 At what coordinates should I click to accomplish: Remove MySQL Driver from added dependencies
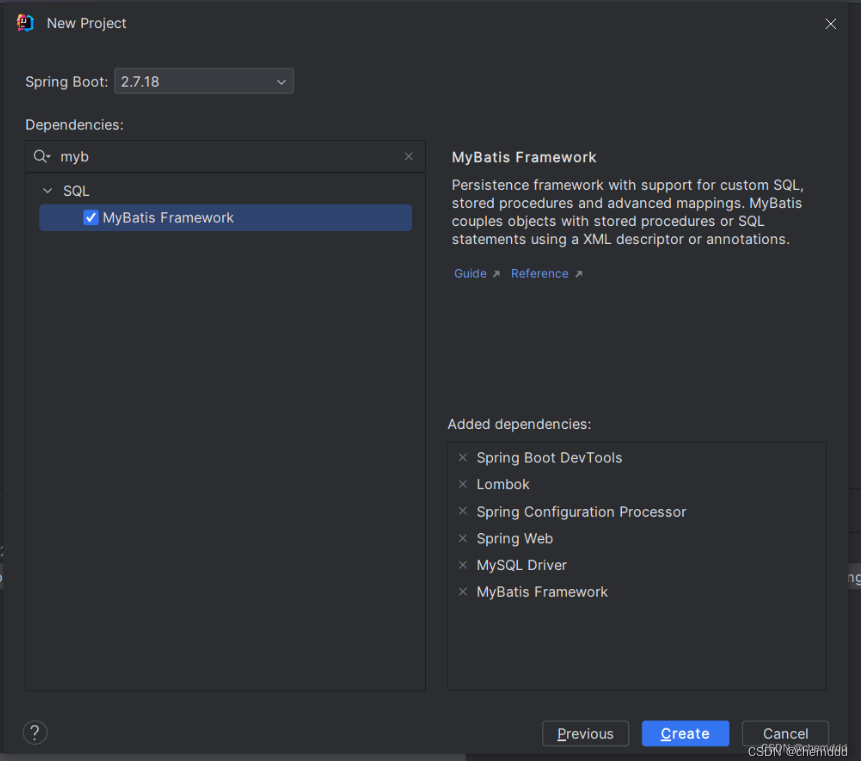click(463, 566)
